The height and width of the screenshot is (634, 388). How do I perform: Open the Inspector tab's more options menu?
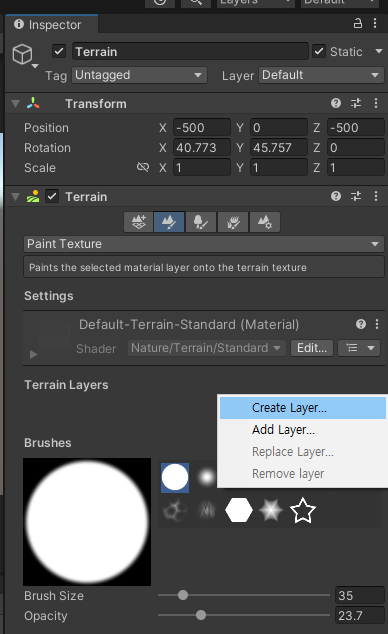pos(375,23)
